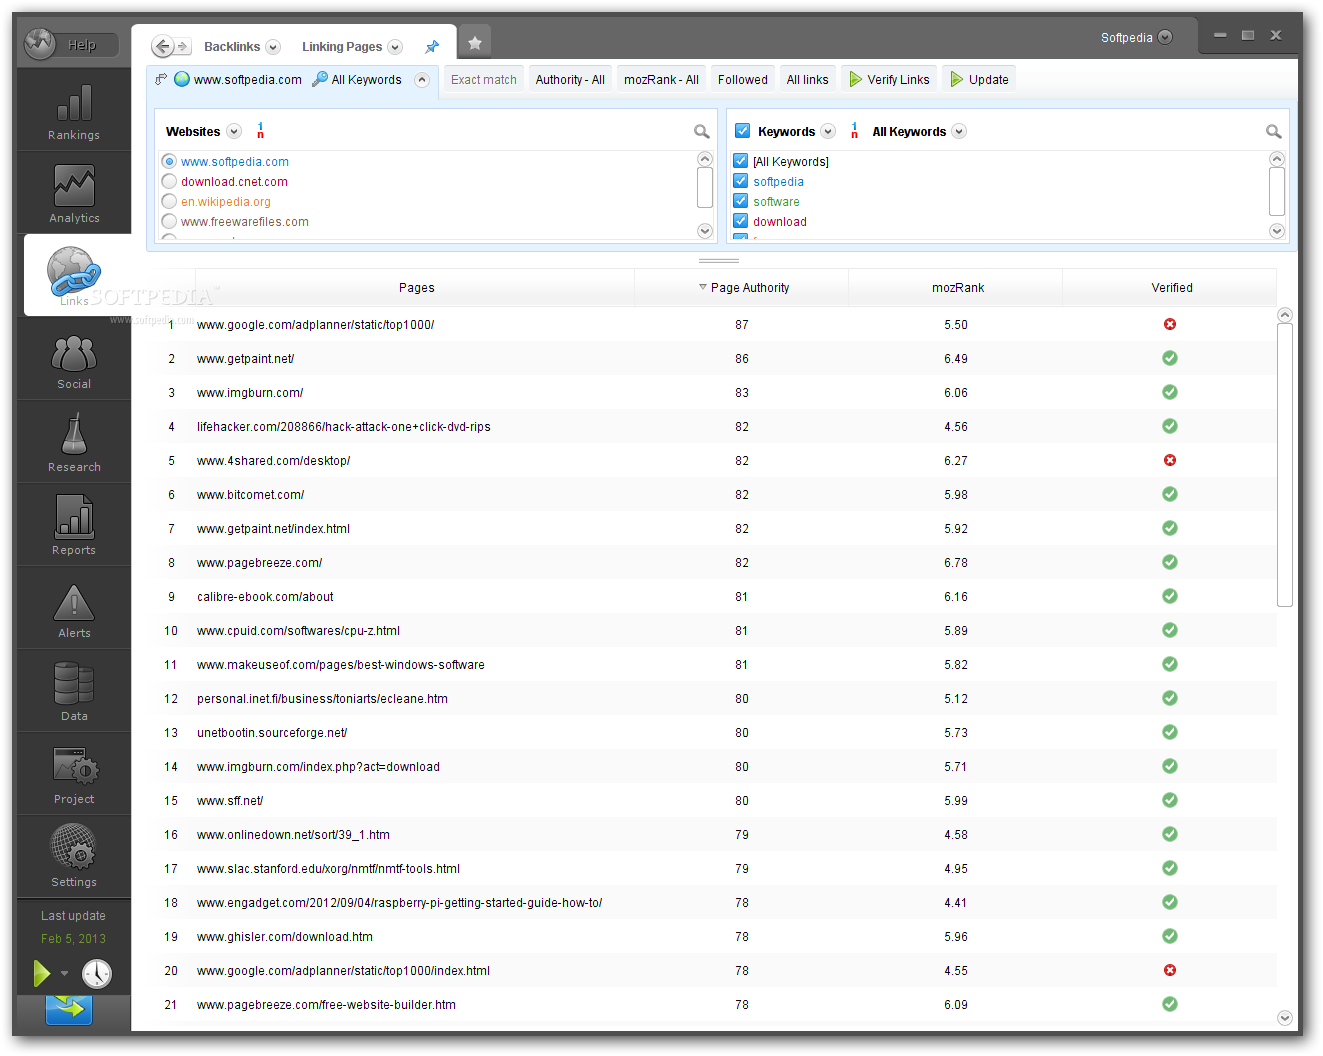Select www.freewarefiles.com radio button
Screen dimensions: 1323x1056
point(169,221)
